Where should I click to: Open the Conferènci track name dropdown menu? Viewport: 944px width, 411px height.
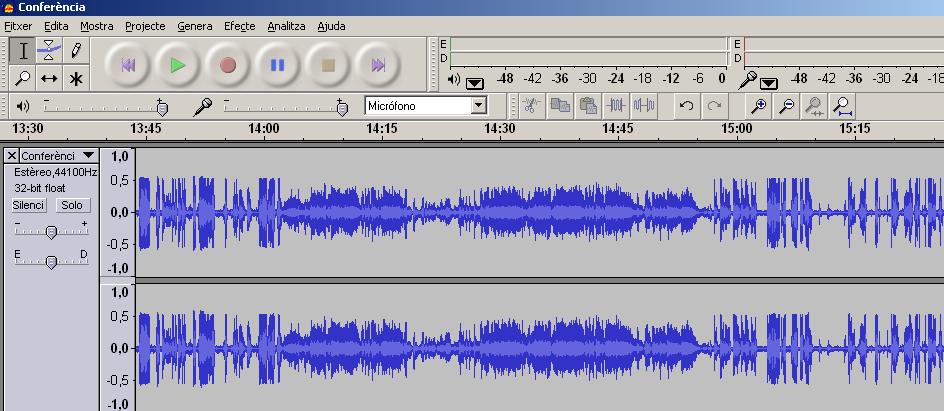tap(89, 156)
